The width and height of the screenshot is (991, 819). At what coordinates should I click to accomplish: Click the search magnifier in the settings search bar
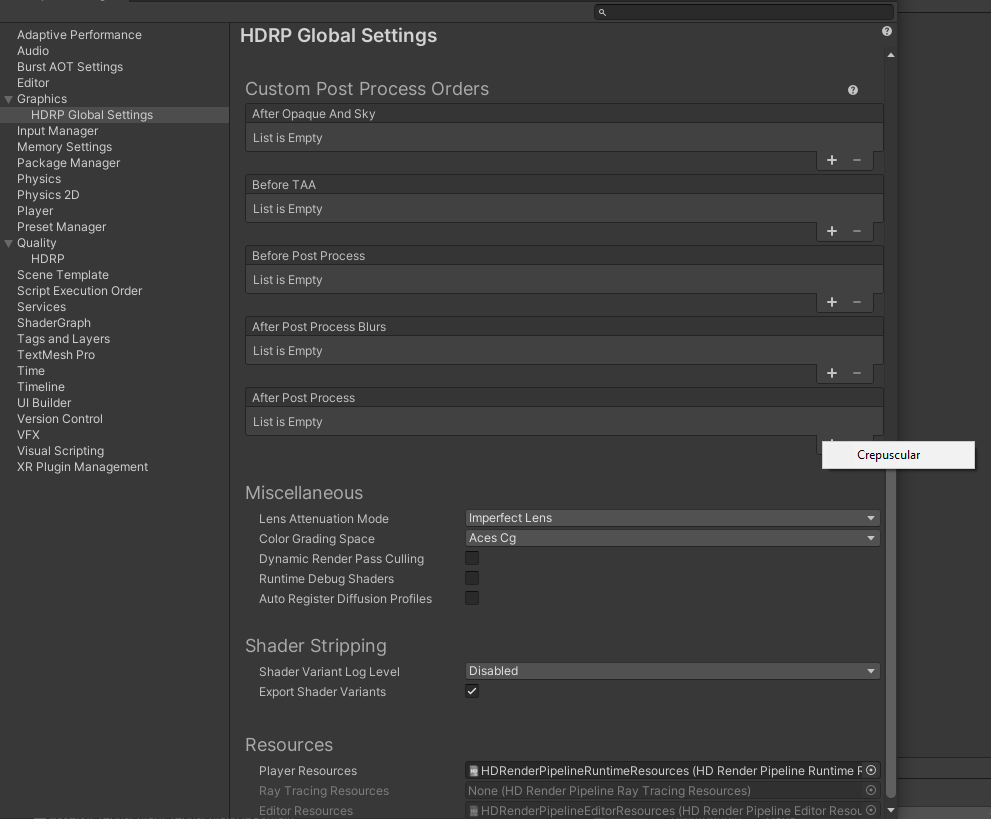(x=601, y=12)
